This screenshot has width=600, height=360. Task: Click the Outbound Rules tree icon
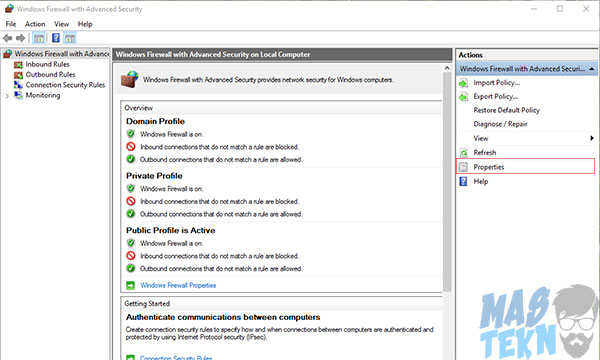tap(18, 75)
